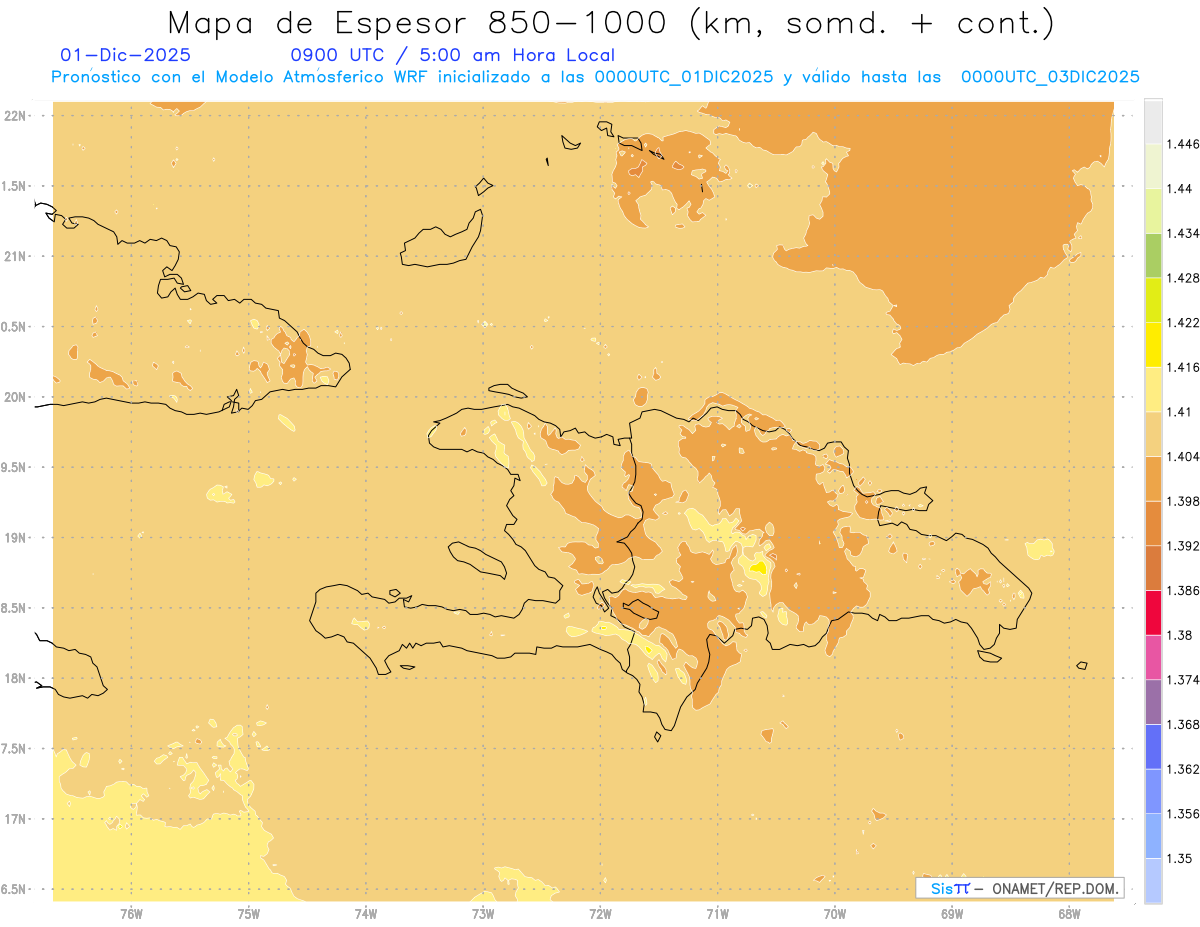Click the "22N" latitude label

coord(15,116)
